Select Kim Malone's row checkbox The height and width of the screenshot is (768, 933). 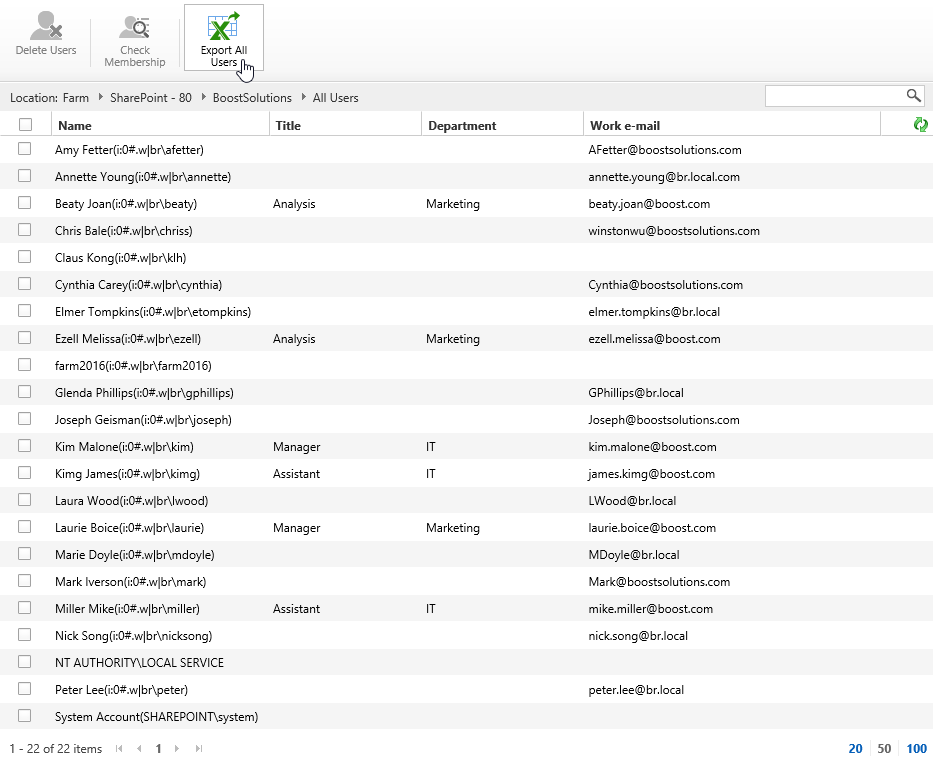point(25,446)
